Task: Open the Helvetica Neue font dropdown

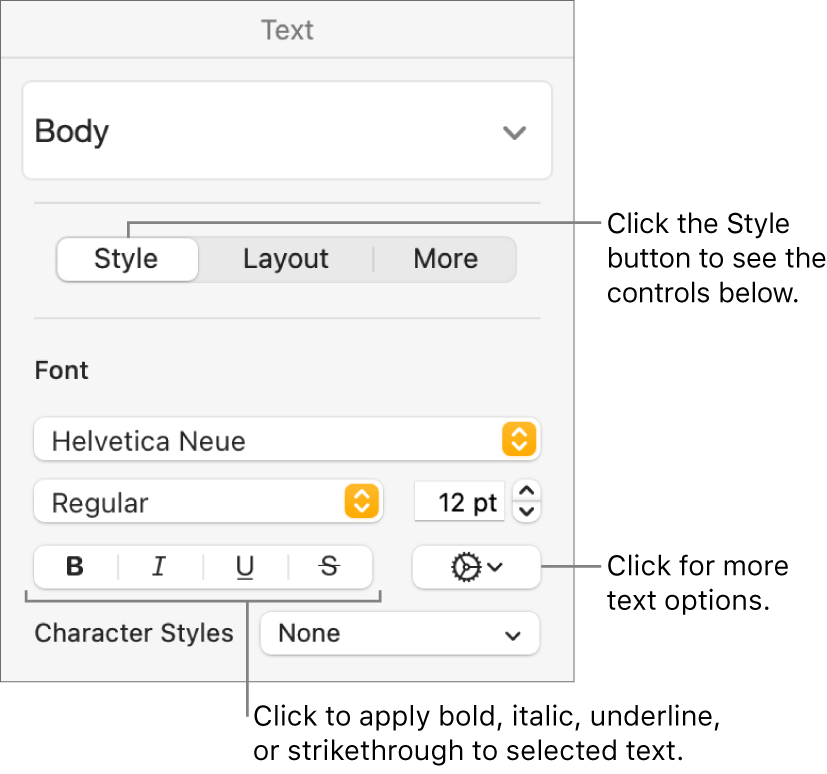Action: click(x=270, y=440)
